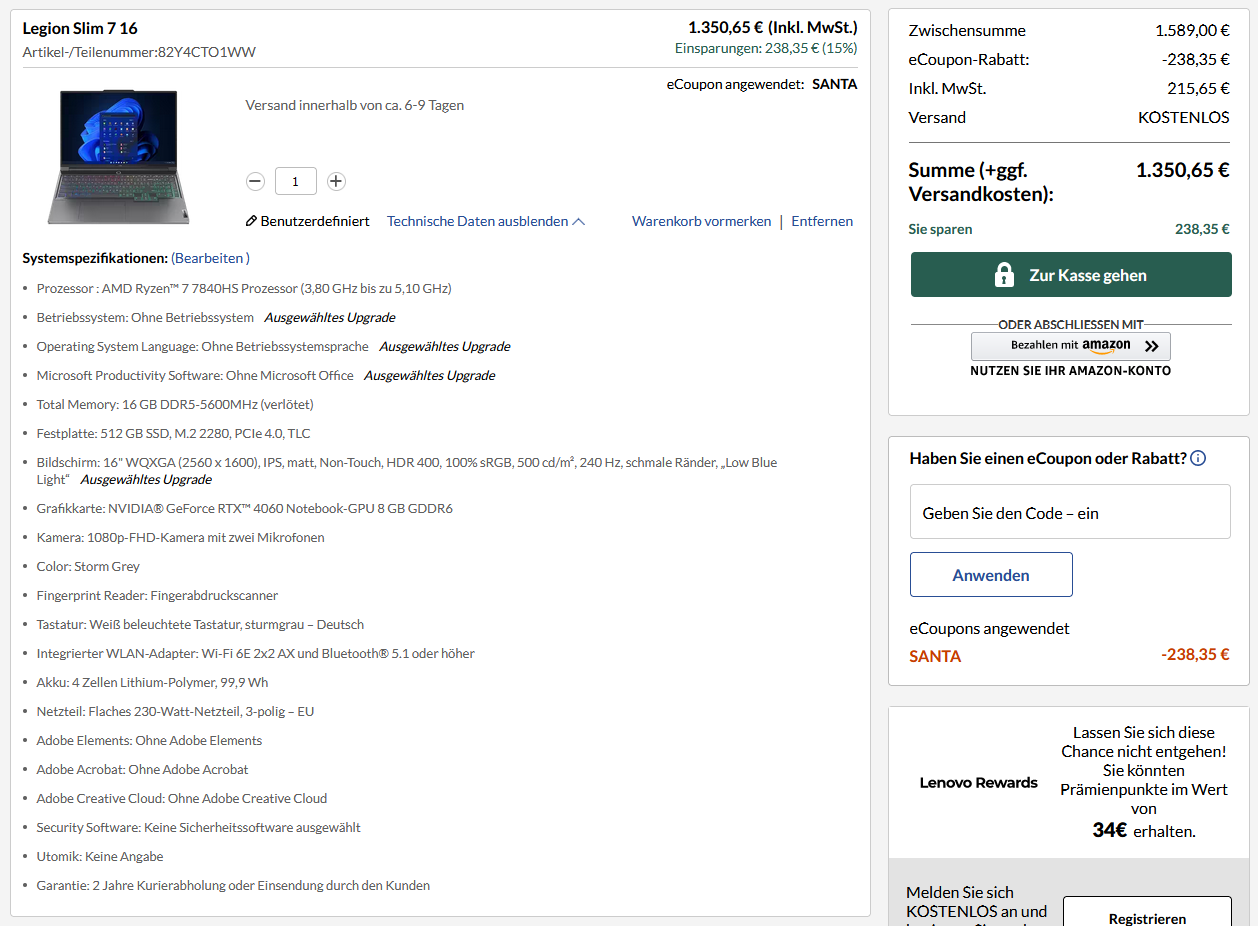Click the plus icon to increase quantity
The image size is (1258, 926).
(x=336, y=181)
